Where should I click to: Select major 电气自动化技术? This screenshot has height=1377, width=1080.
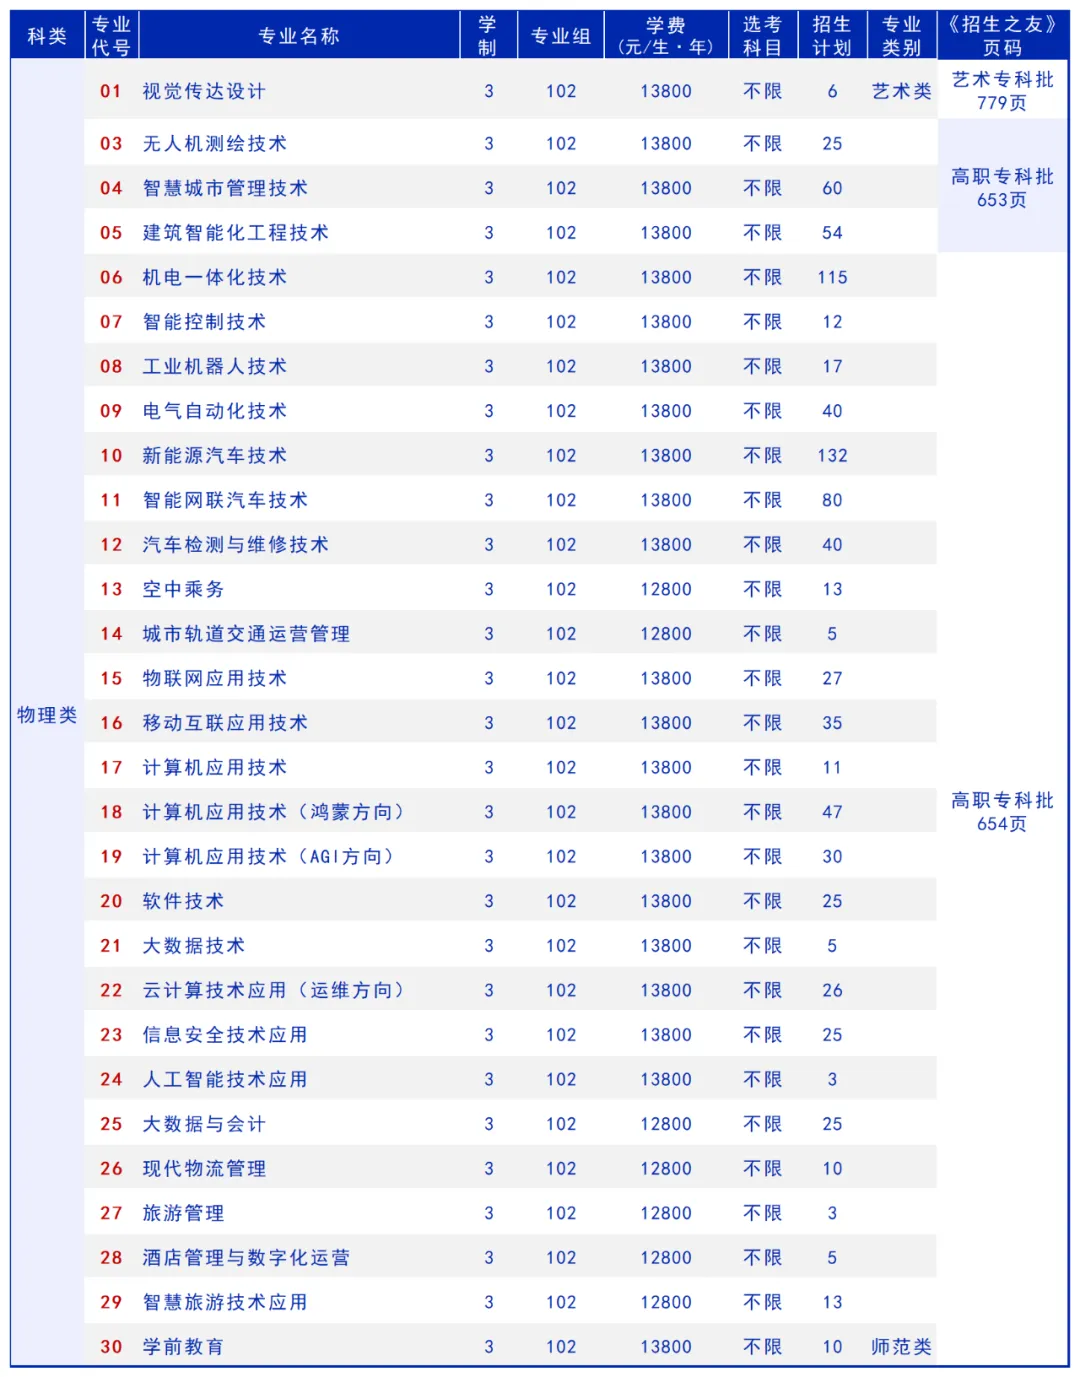tap(215, 411)
